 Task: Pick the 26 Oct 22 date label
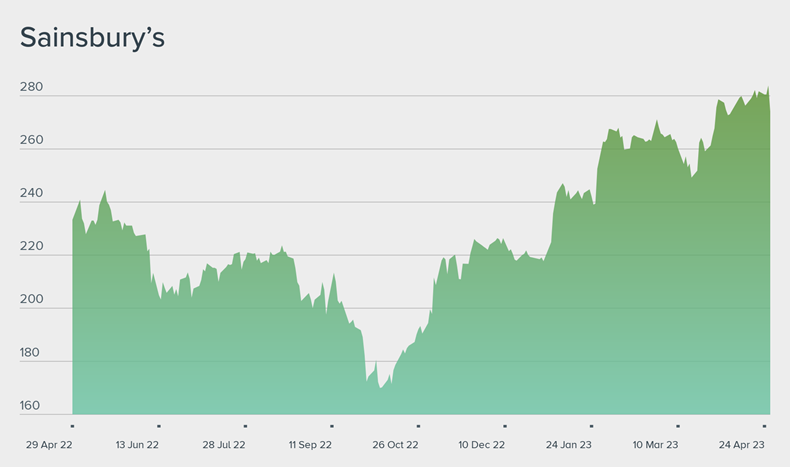pyautogui.click(x=396, y=444)
